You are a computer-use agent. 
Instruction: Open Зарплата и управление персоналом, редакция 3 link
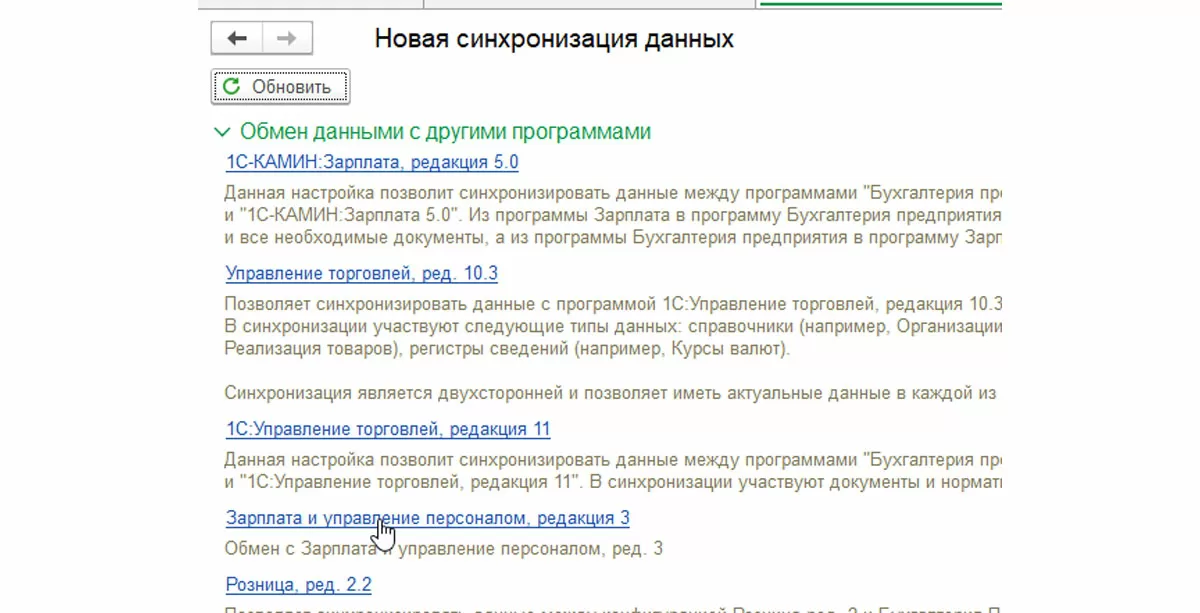[x=428, y=518]
